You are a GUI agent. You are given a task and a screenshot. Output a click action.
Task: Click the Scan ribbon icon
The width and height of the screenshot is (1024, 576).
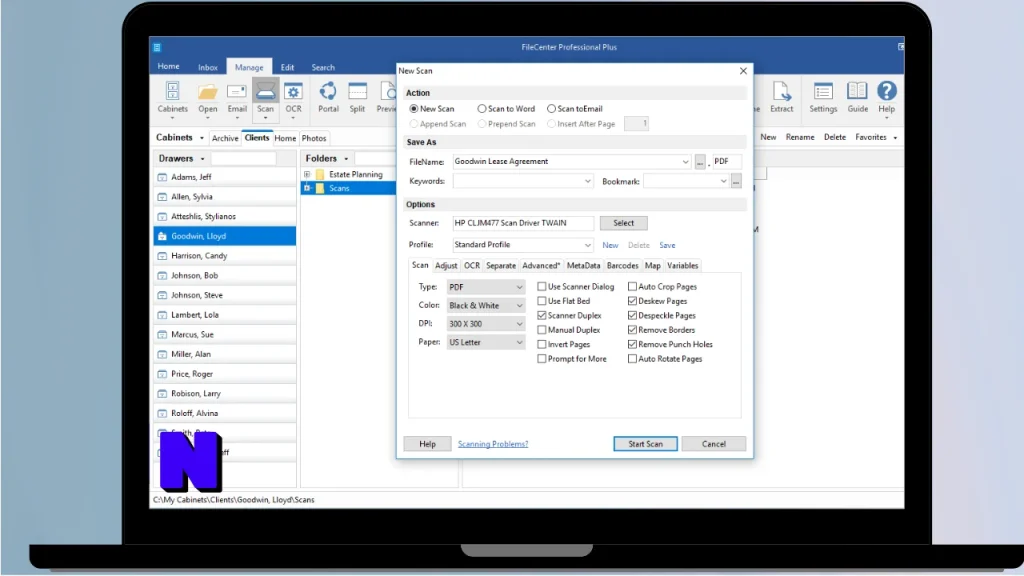click(x=265, y=92)
